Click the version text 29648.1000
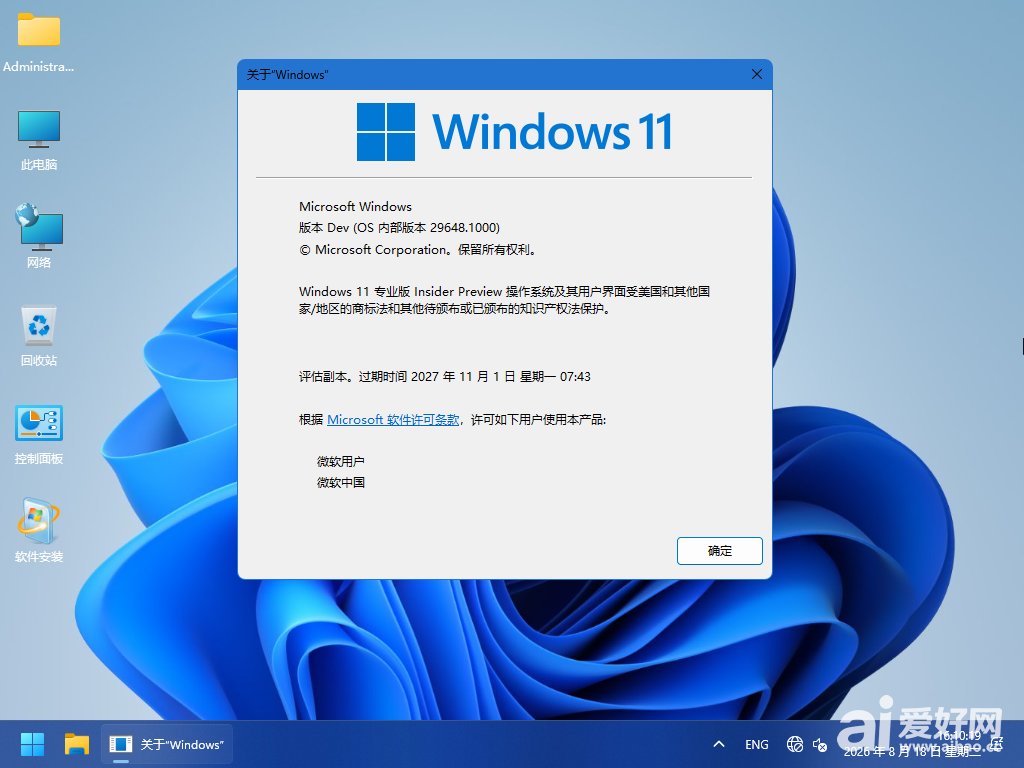 point(465,227)
